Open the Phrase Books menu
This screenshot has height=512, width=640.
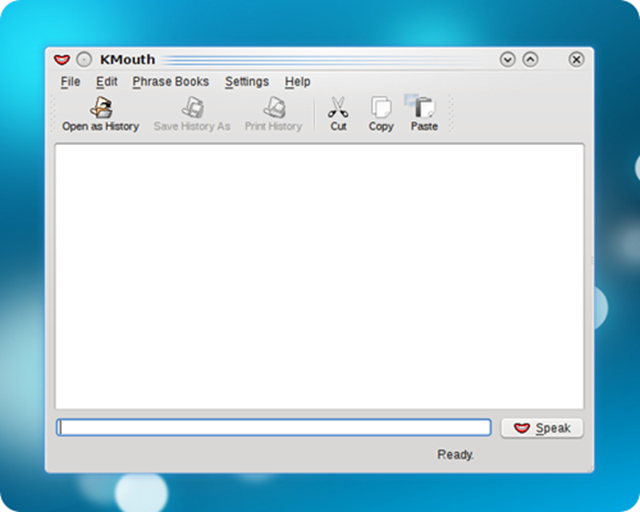coord(171,82)
